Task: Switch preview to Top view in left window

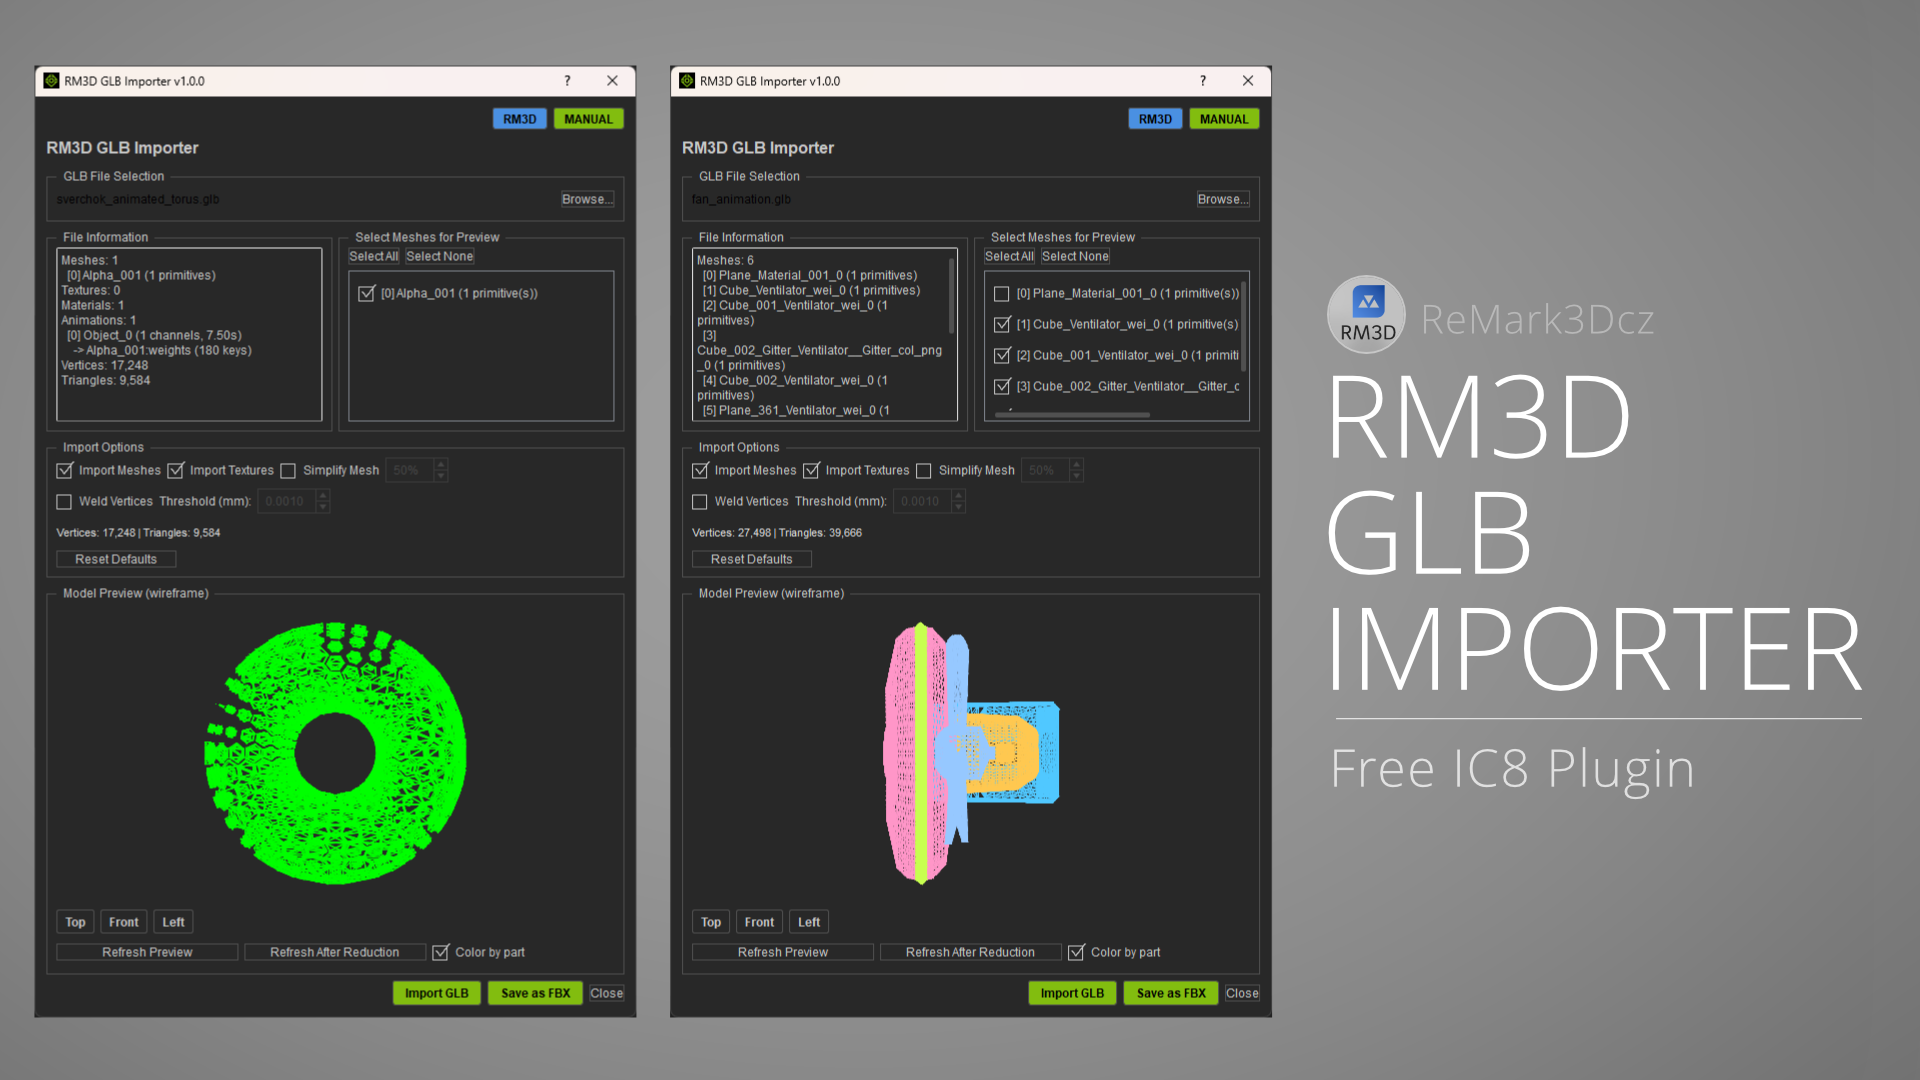Action: (76, 922)
